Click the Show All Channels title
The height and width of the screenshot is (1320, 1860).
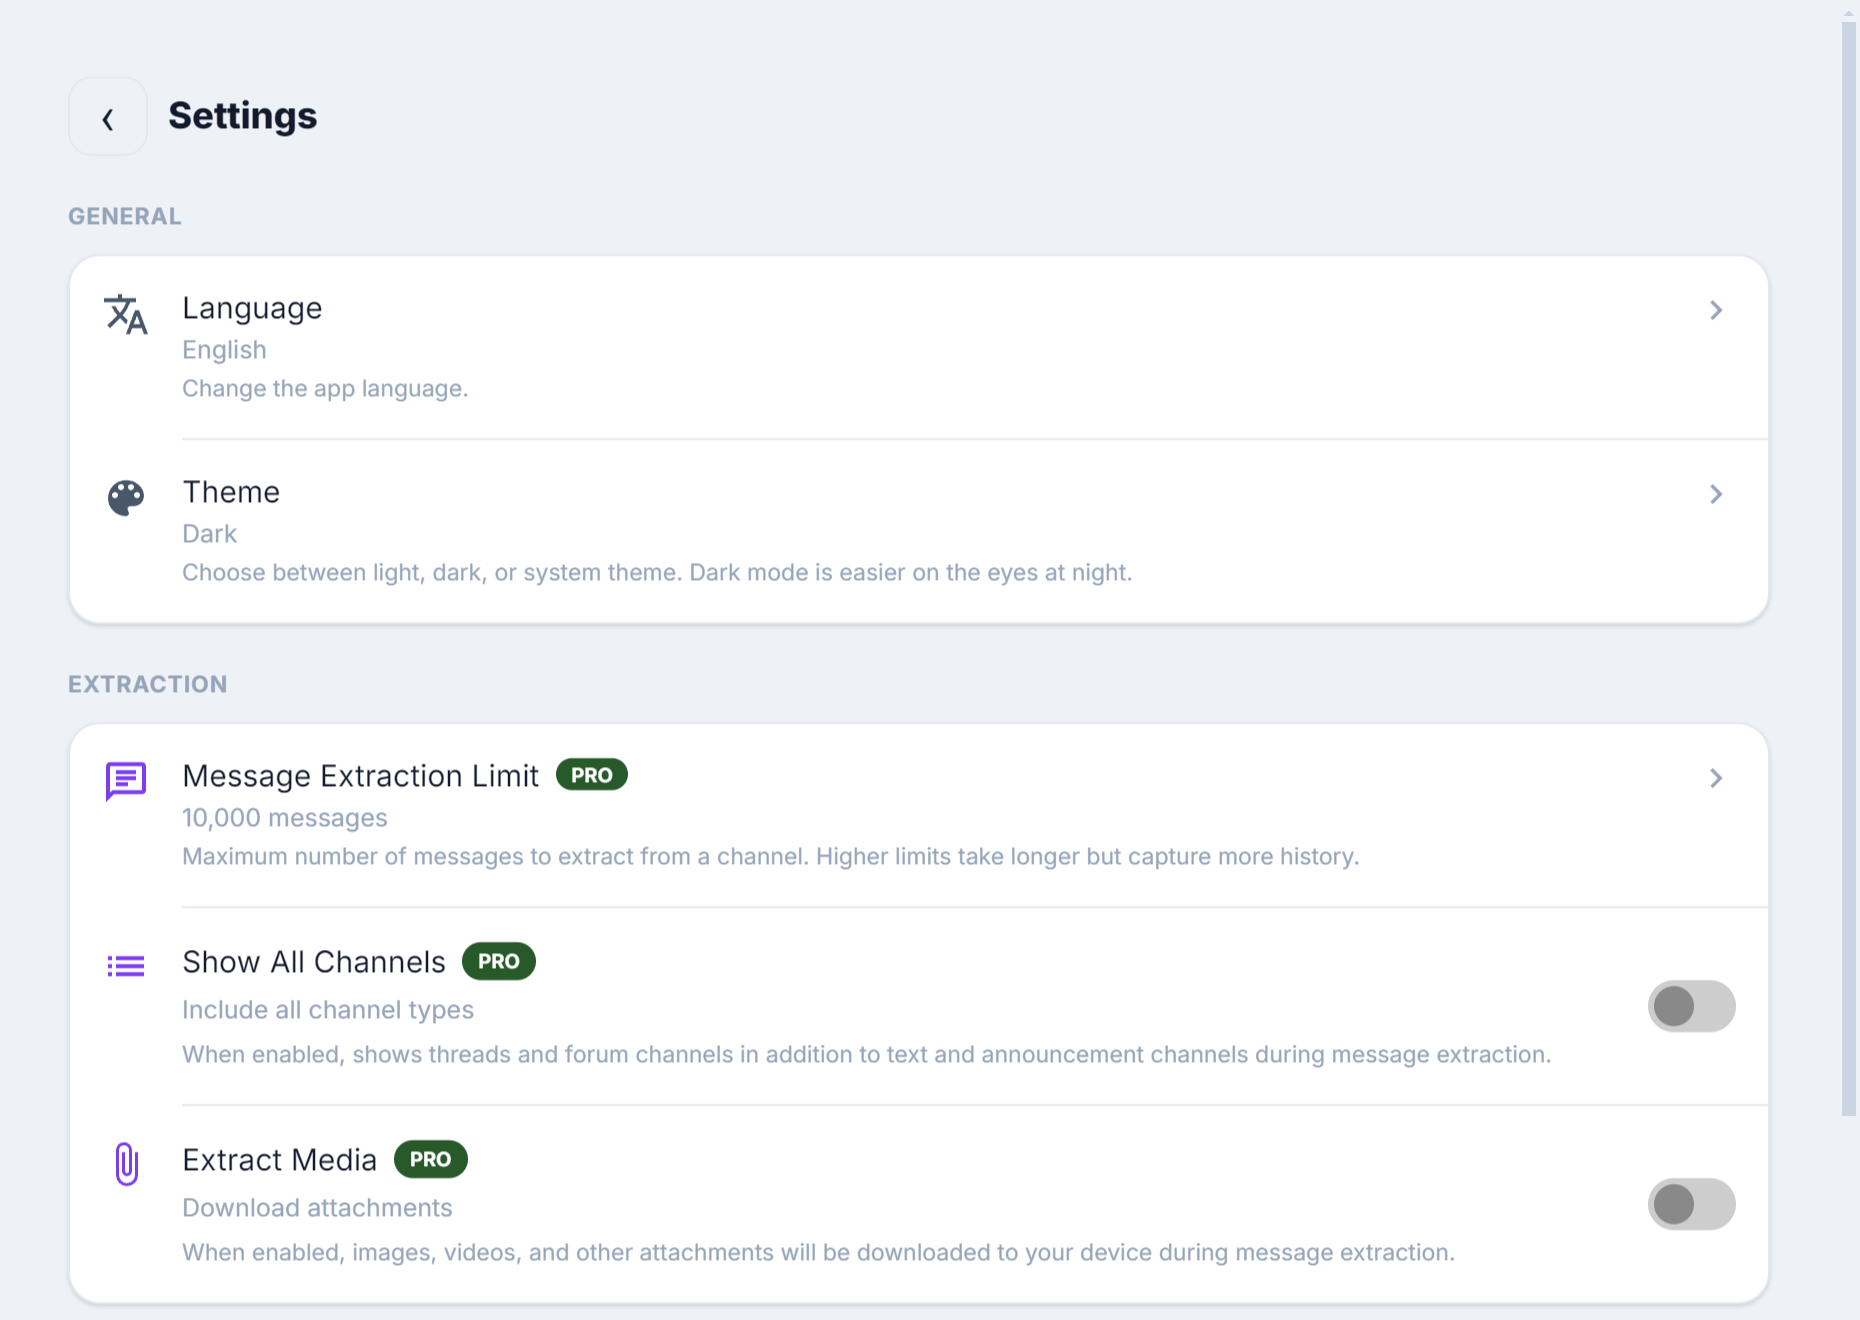click(314, 962)
